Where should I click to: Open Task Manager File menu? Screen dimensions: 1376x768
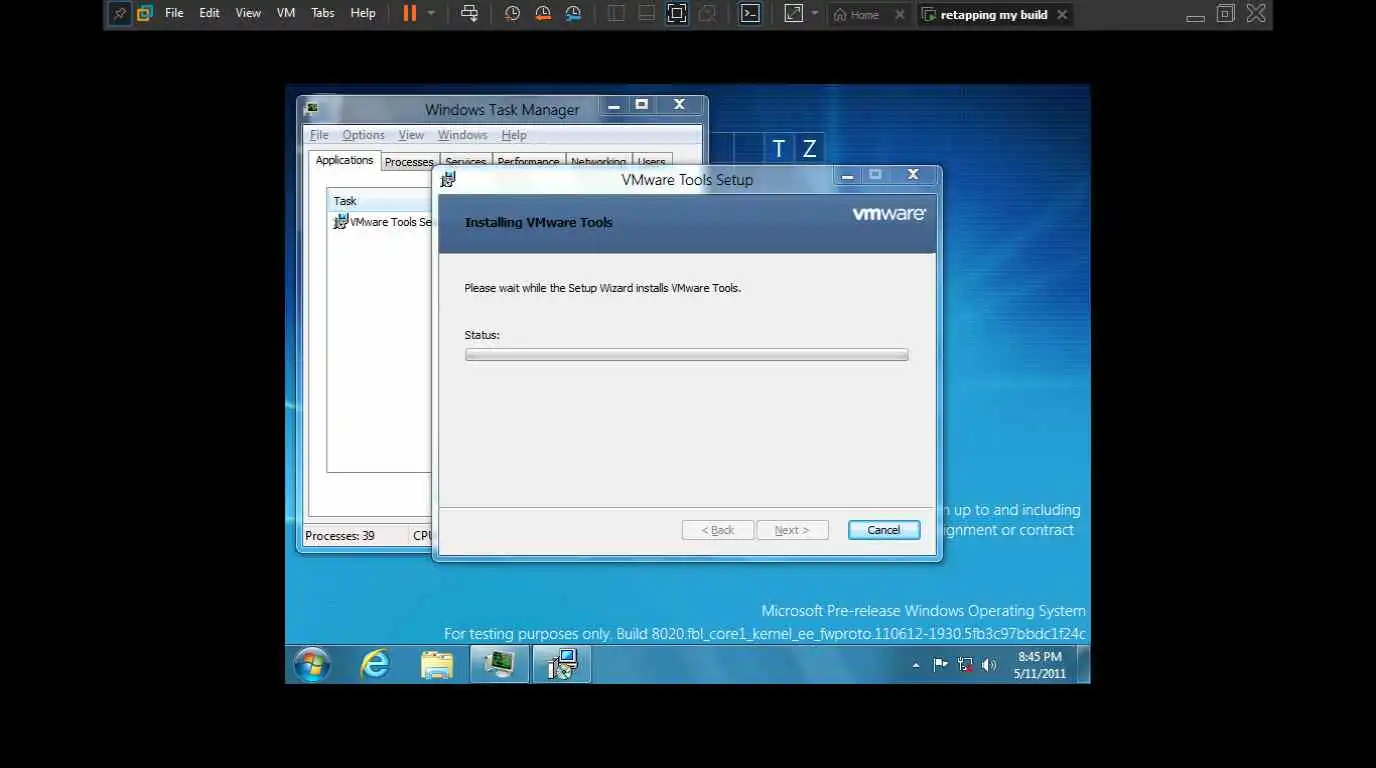pyautogui.click(x=319, y=135)
